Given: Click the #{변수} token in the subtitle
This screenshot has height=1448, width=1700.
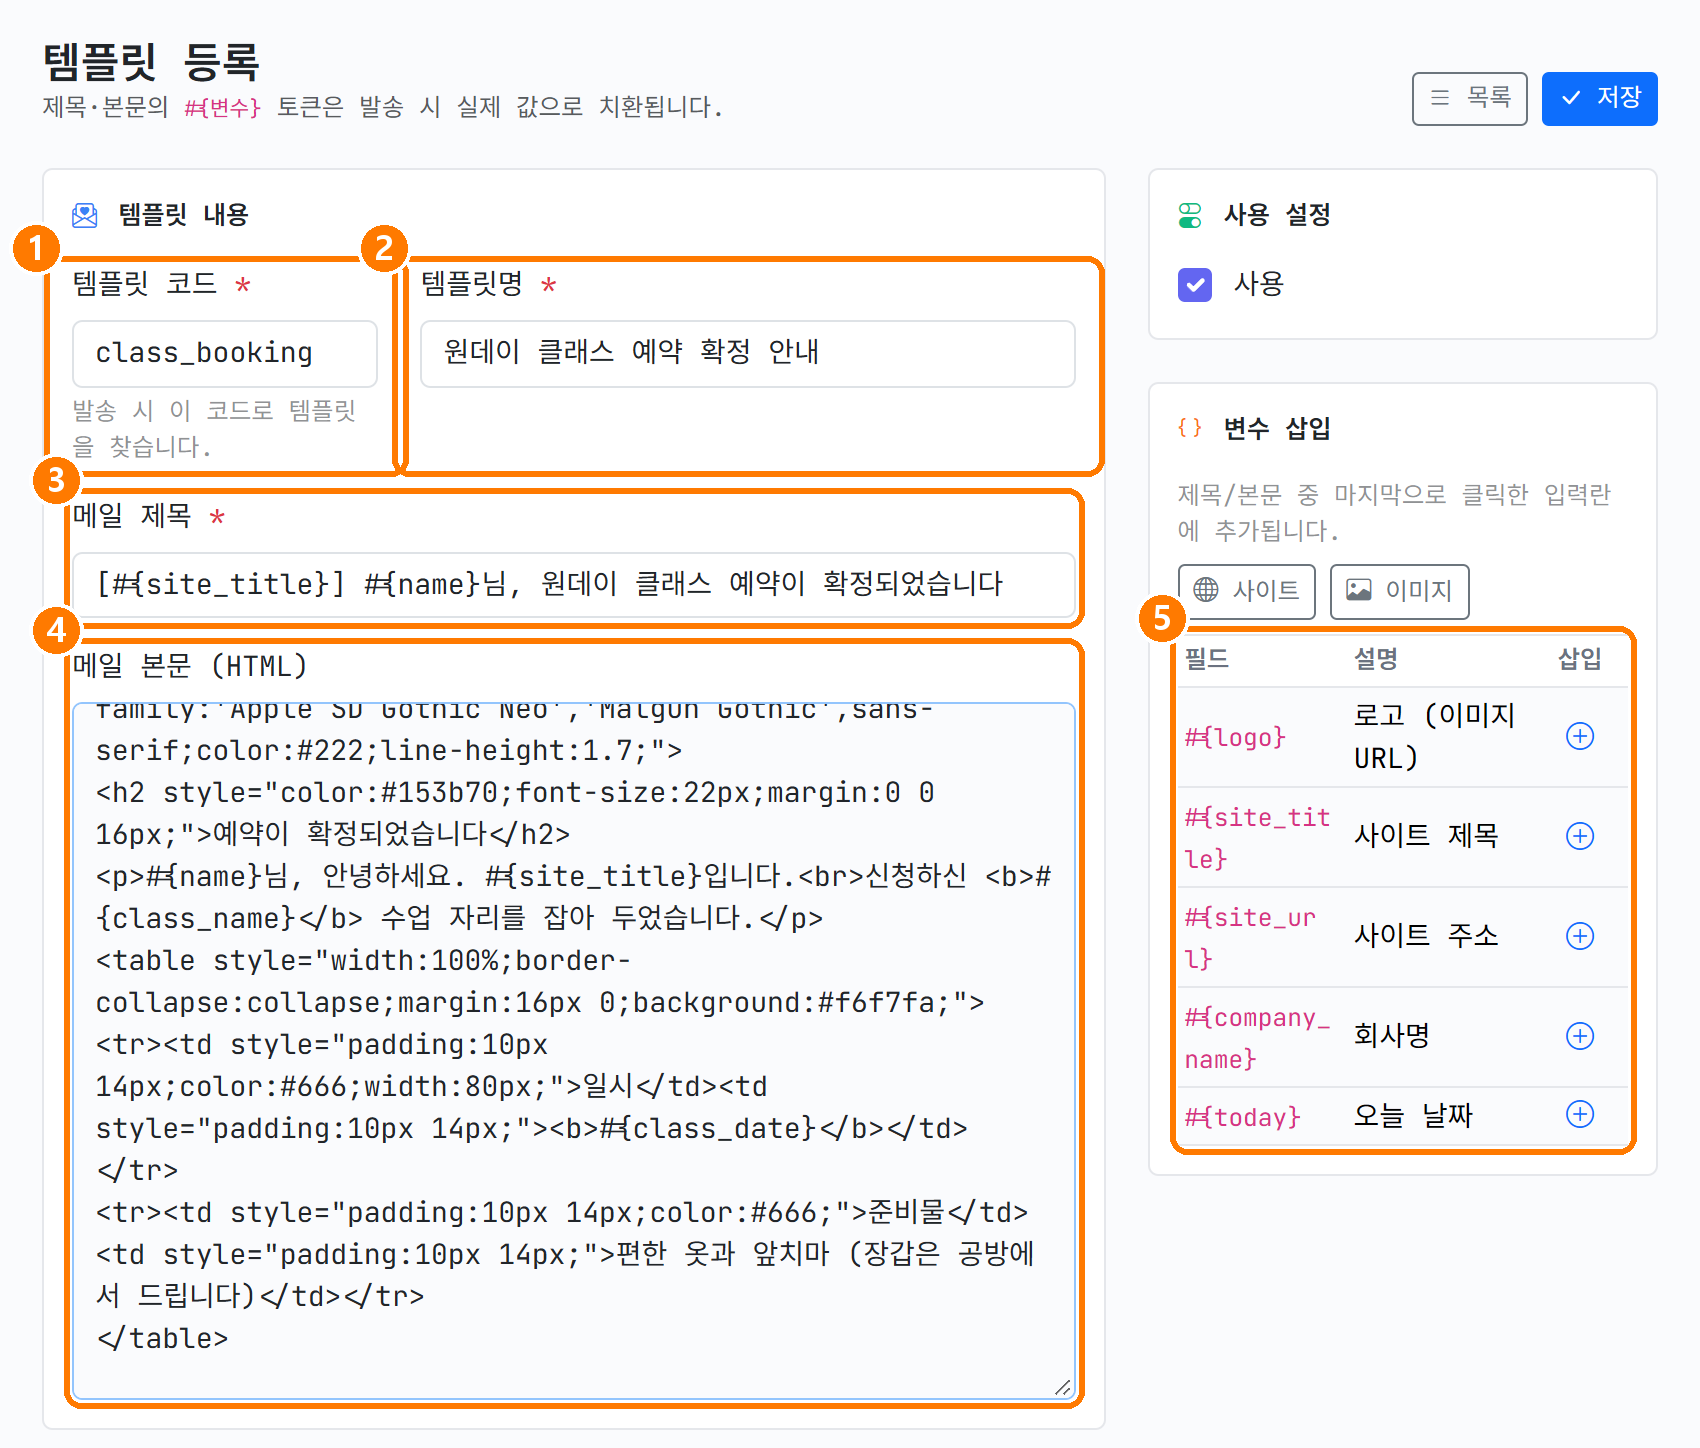Looking at the screenshot, I should pos(222,108).
